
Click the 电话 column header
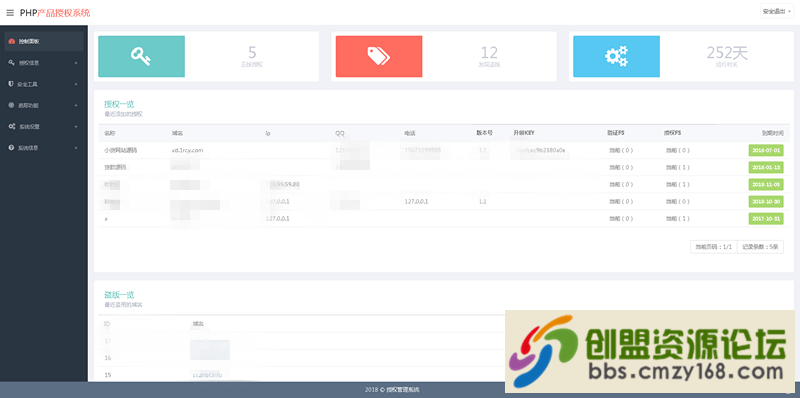tap(409, 133)
